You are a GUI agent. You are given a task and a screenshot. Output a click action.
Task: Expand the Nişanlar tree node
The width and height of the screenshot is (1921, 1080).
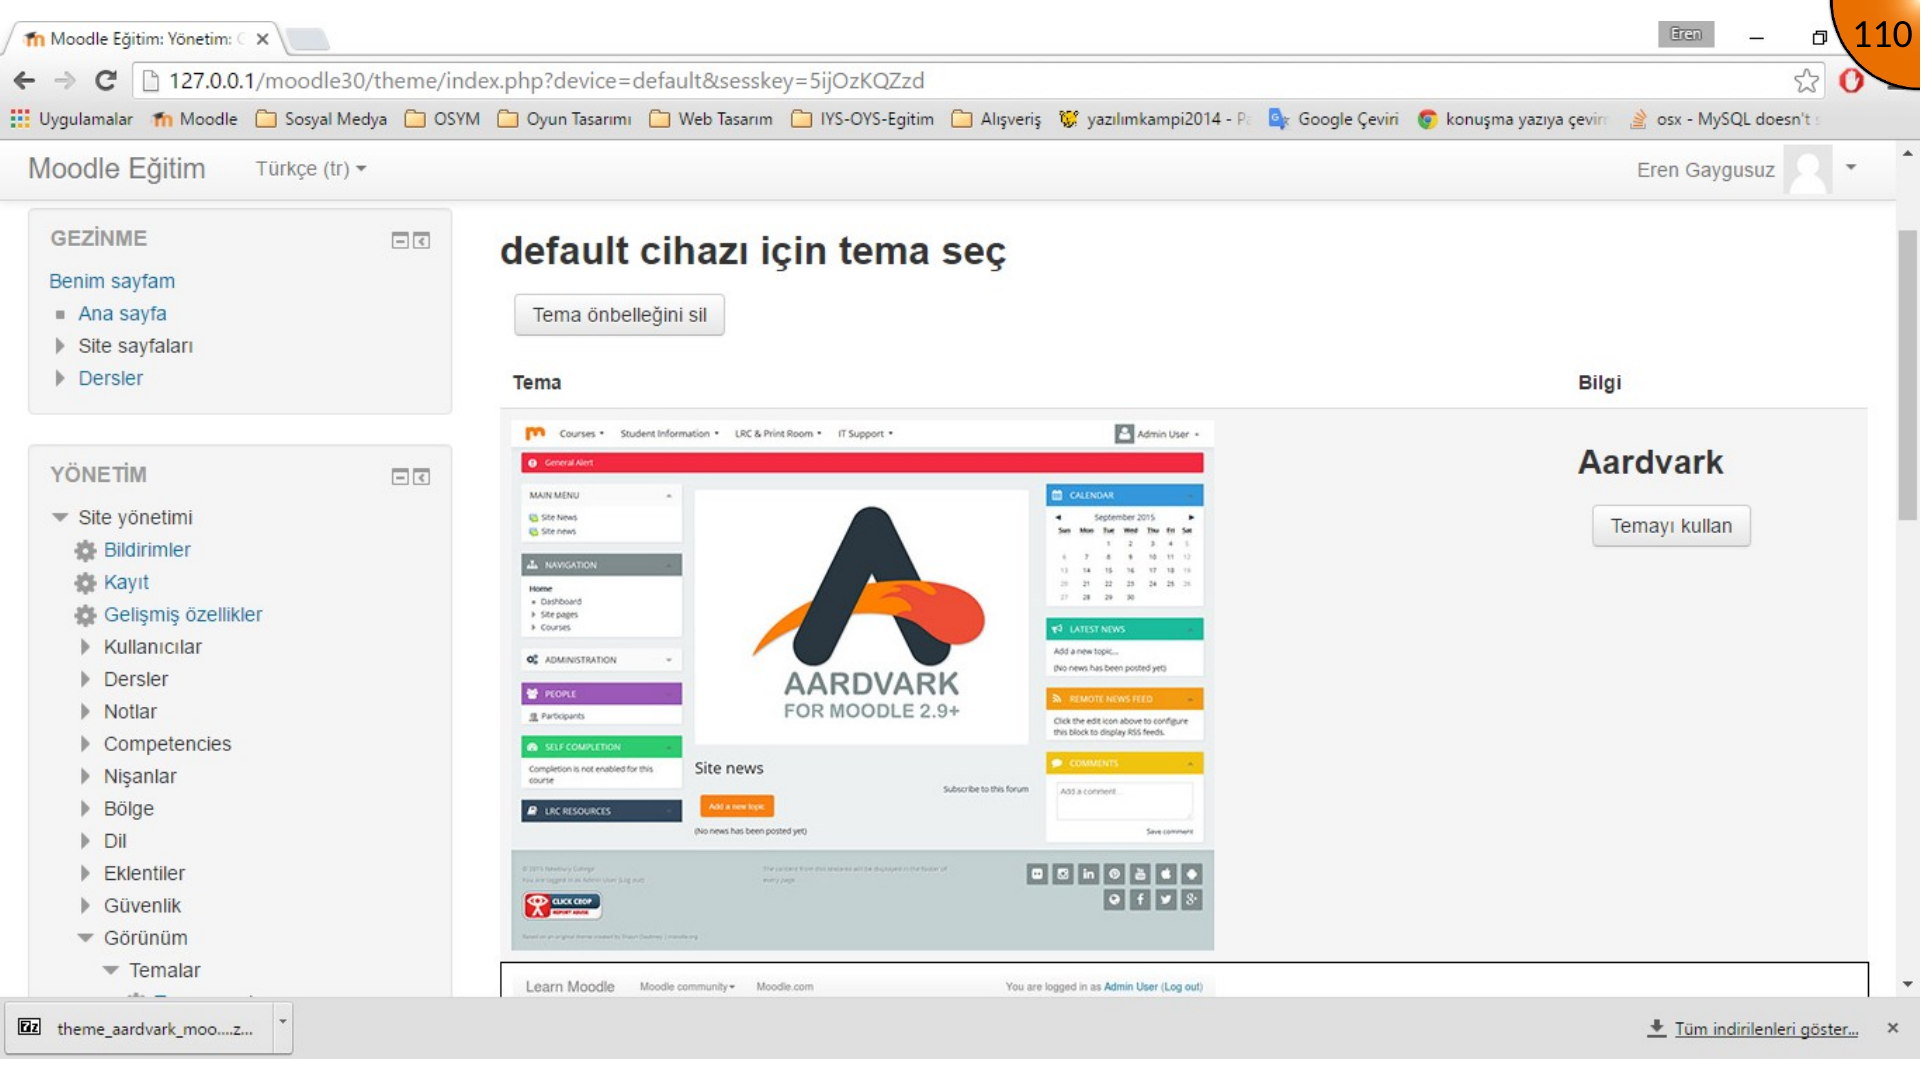pyautogui.click(x=86, y=777)
